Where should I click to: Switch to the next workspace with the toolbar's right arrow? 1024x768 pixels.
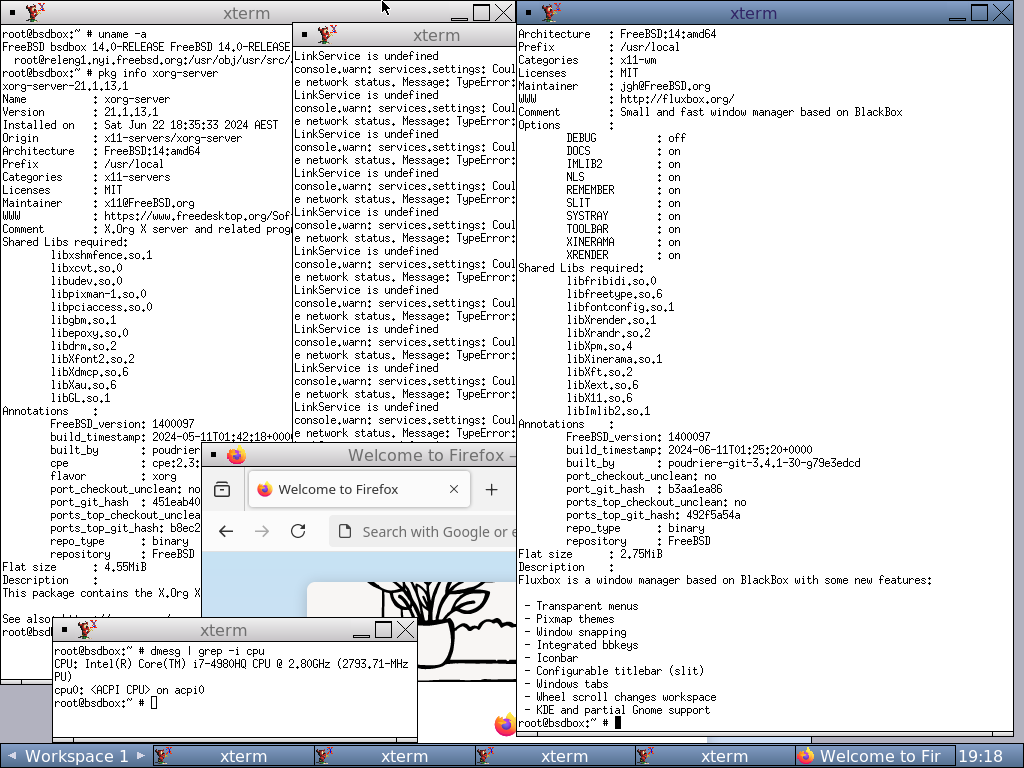pos(140,756)
